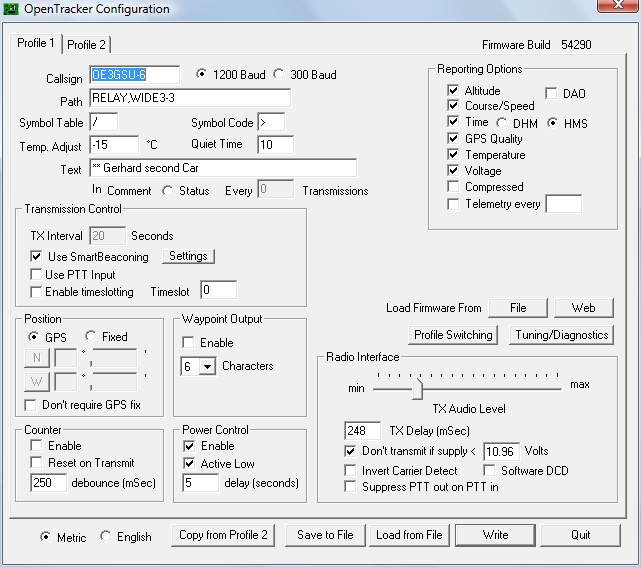The width and height of the screenshot is (641, 567).
Task: Click the Symbol Table input field
Action: pos(104,122)
